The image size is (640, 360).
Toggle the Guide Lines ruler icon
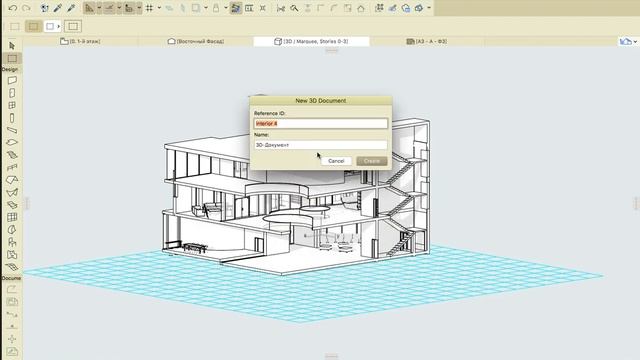[89, 8]
